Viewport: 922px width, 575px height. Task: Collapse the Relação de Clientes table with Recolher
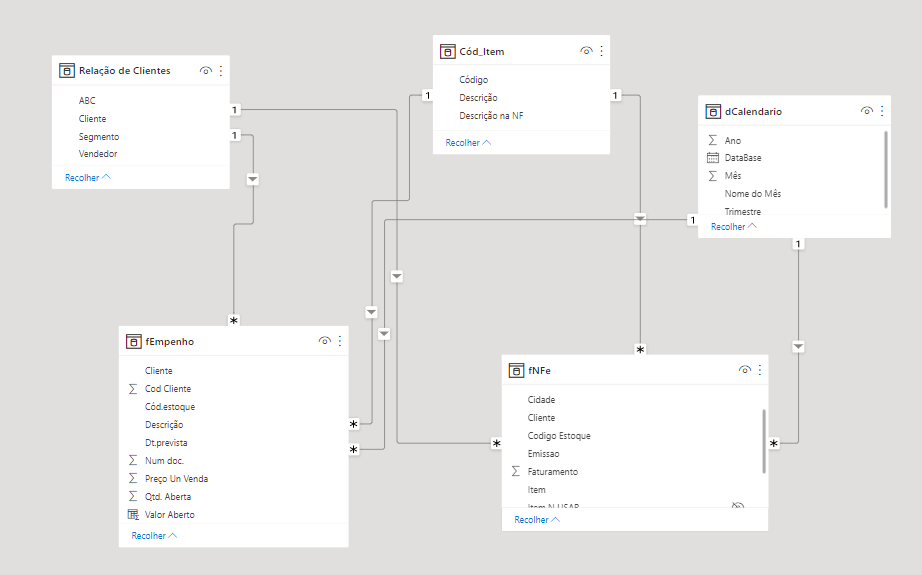point(88,178)
